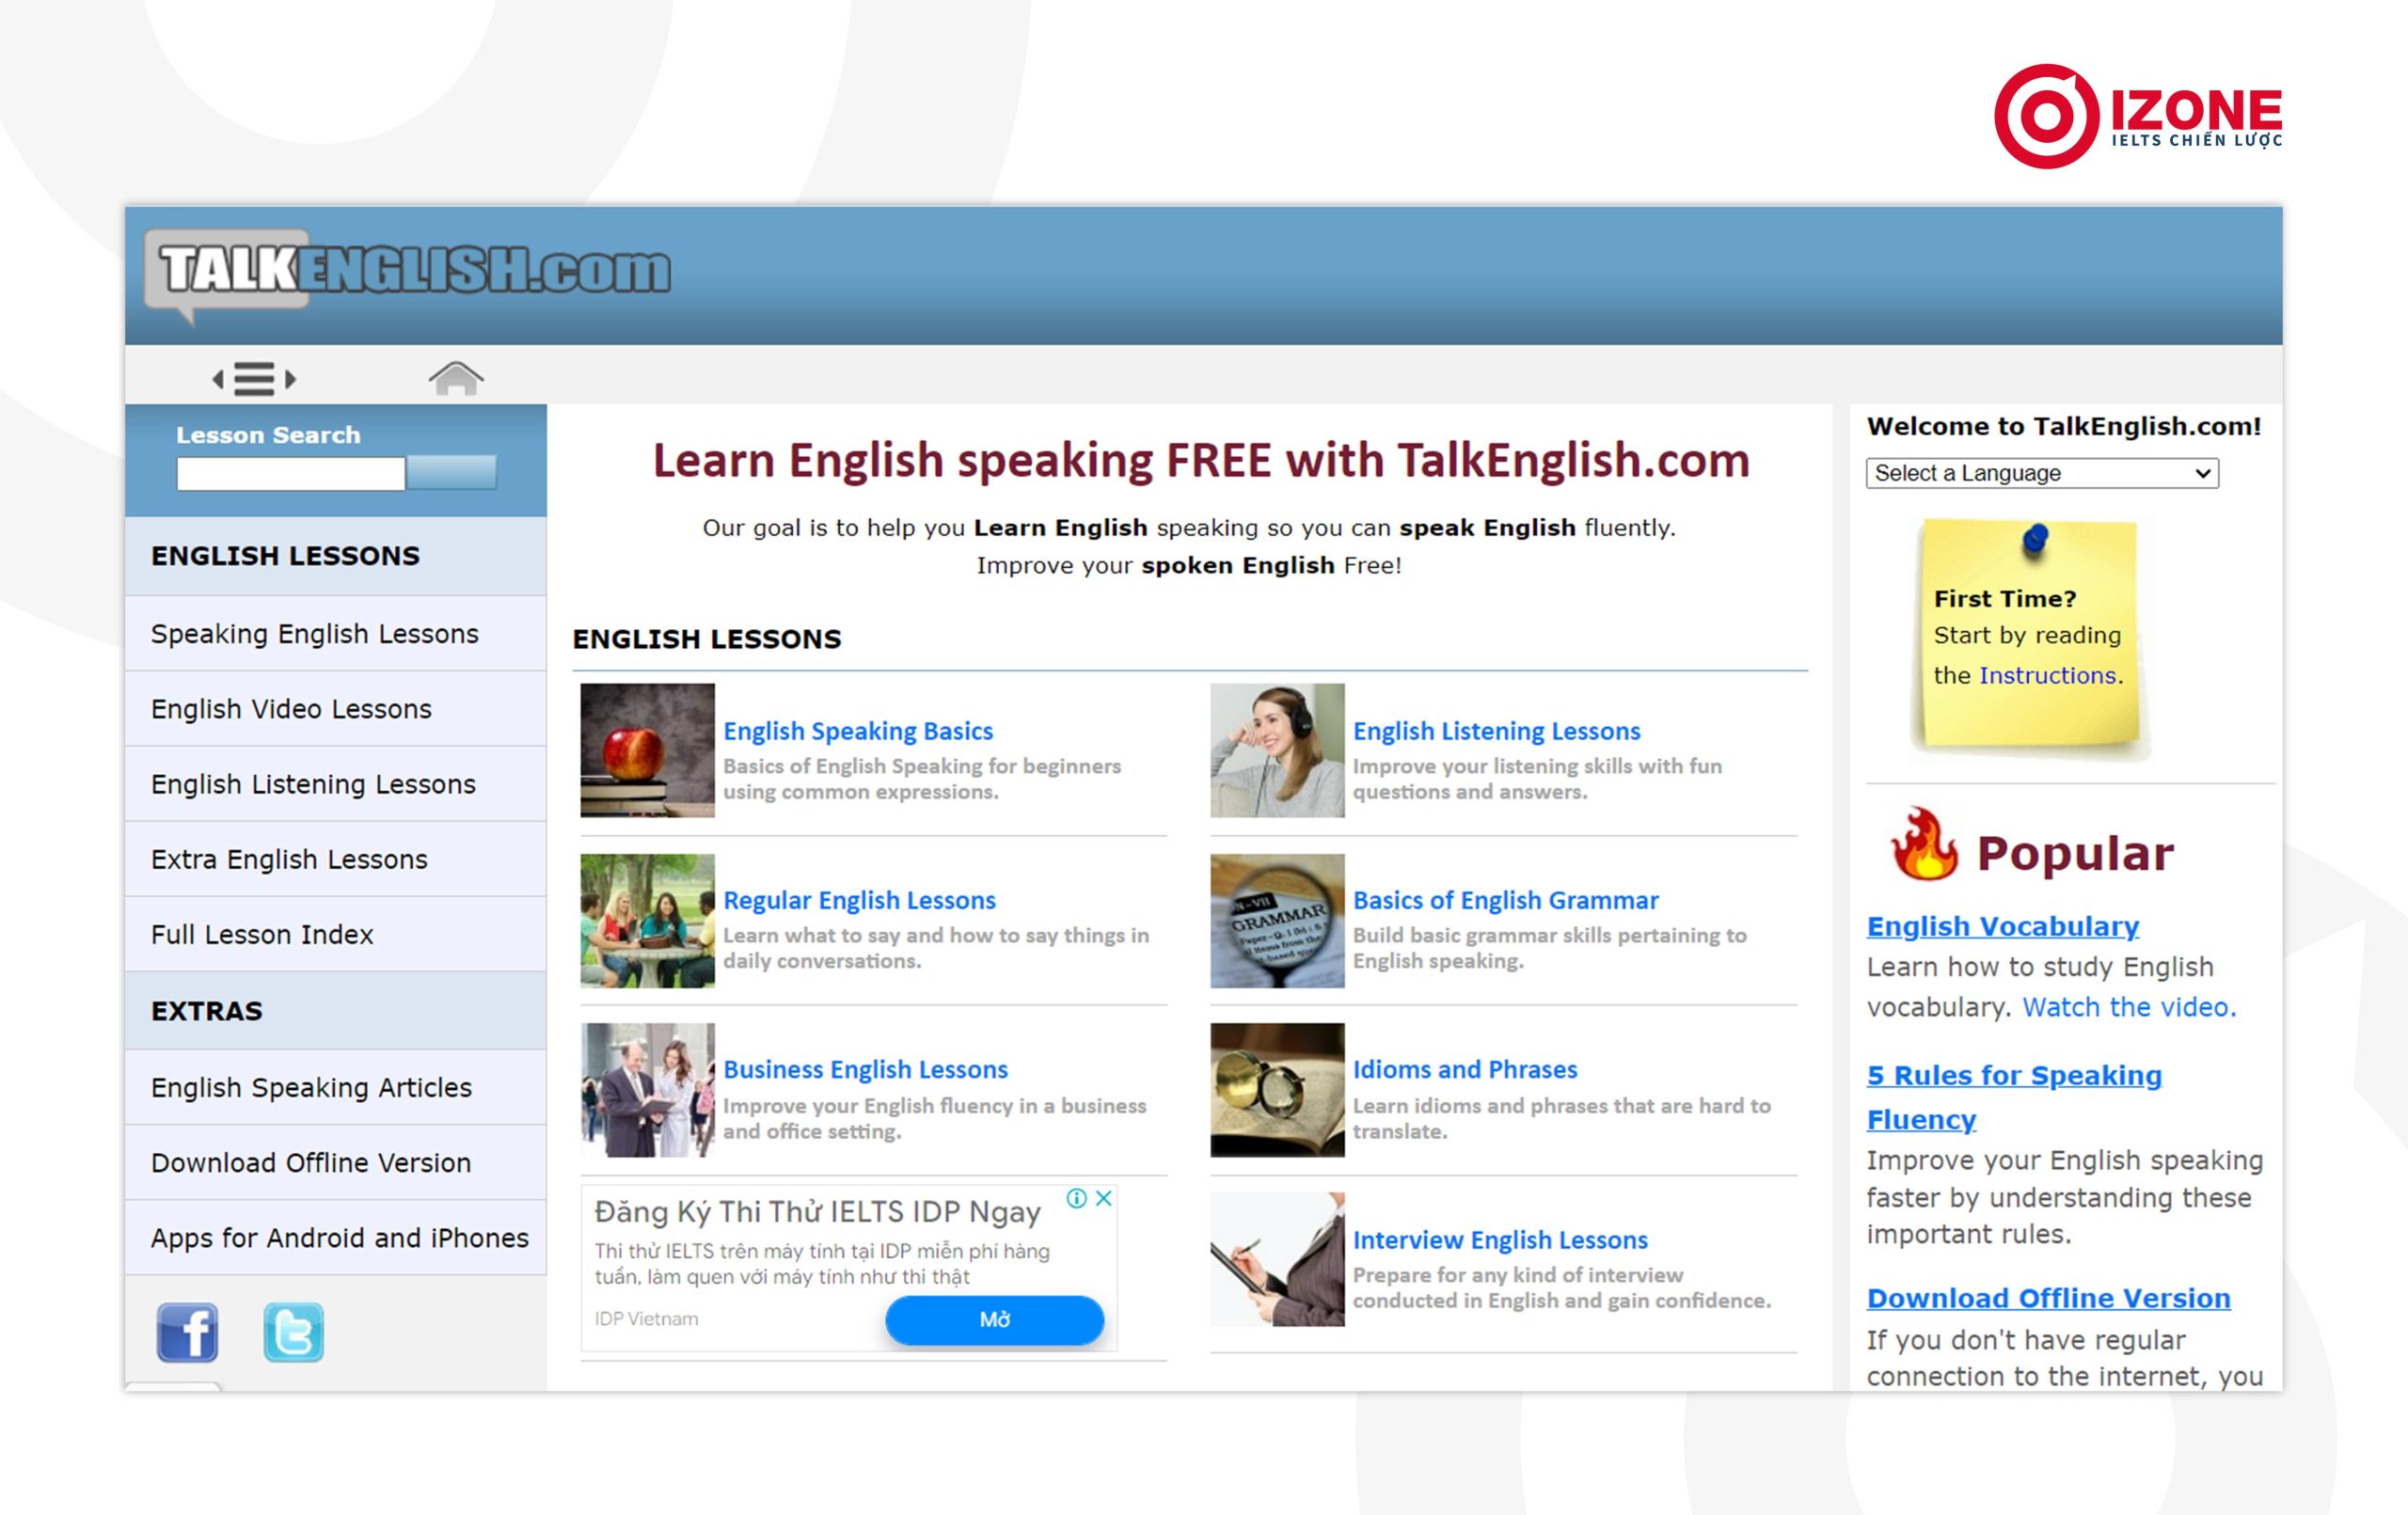Click the business people thumbnail
The height and width of the screenshot is (1515, 2408).
click(x=647, y=1089)
